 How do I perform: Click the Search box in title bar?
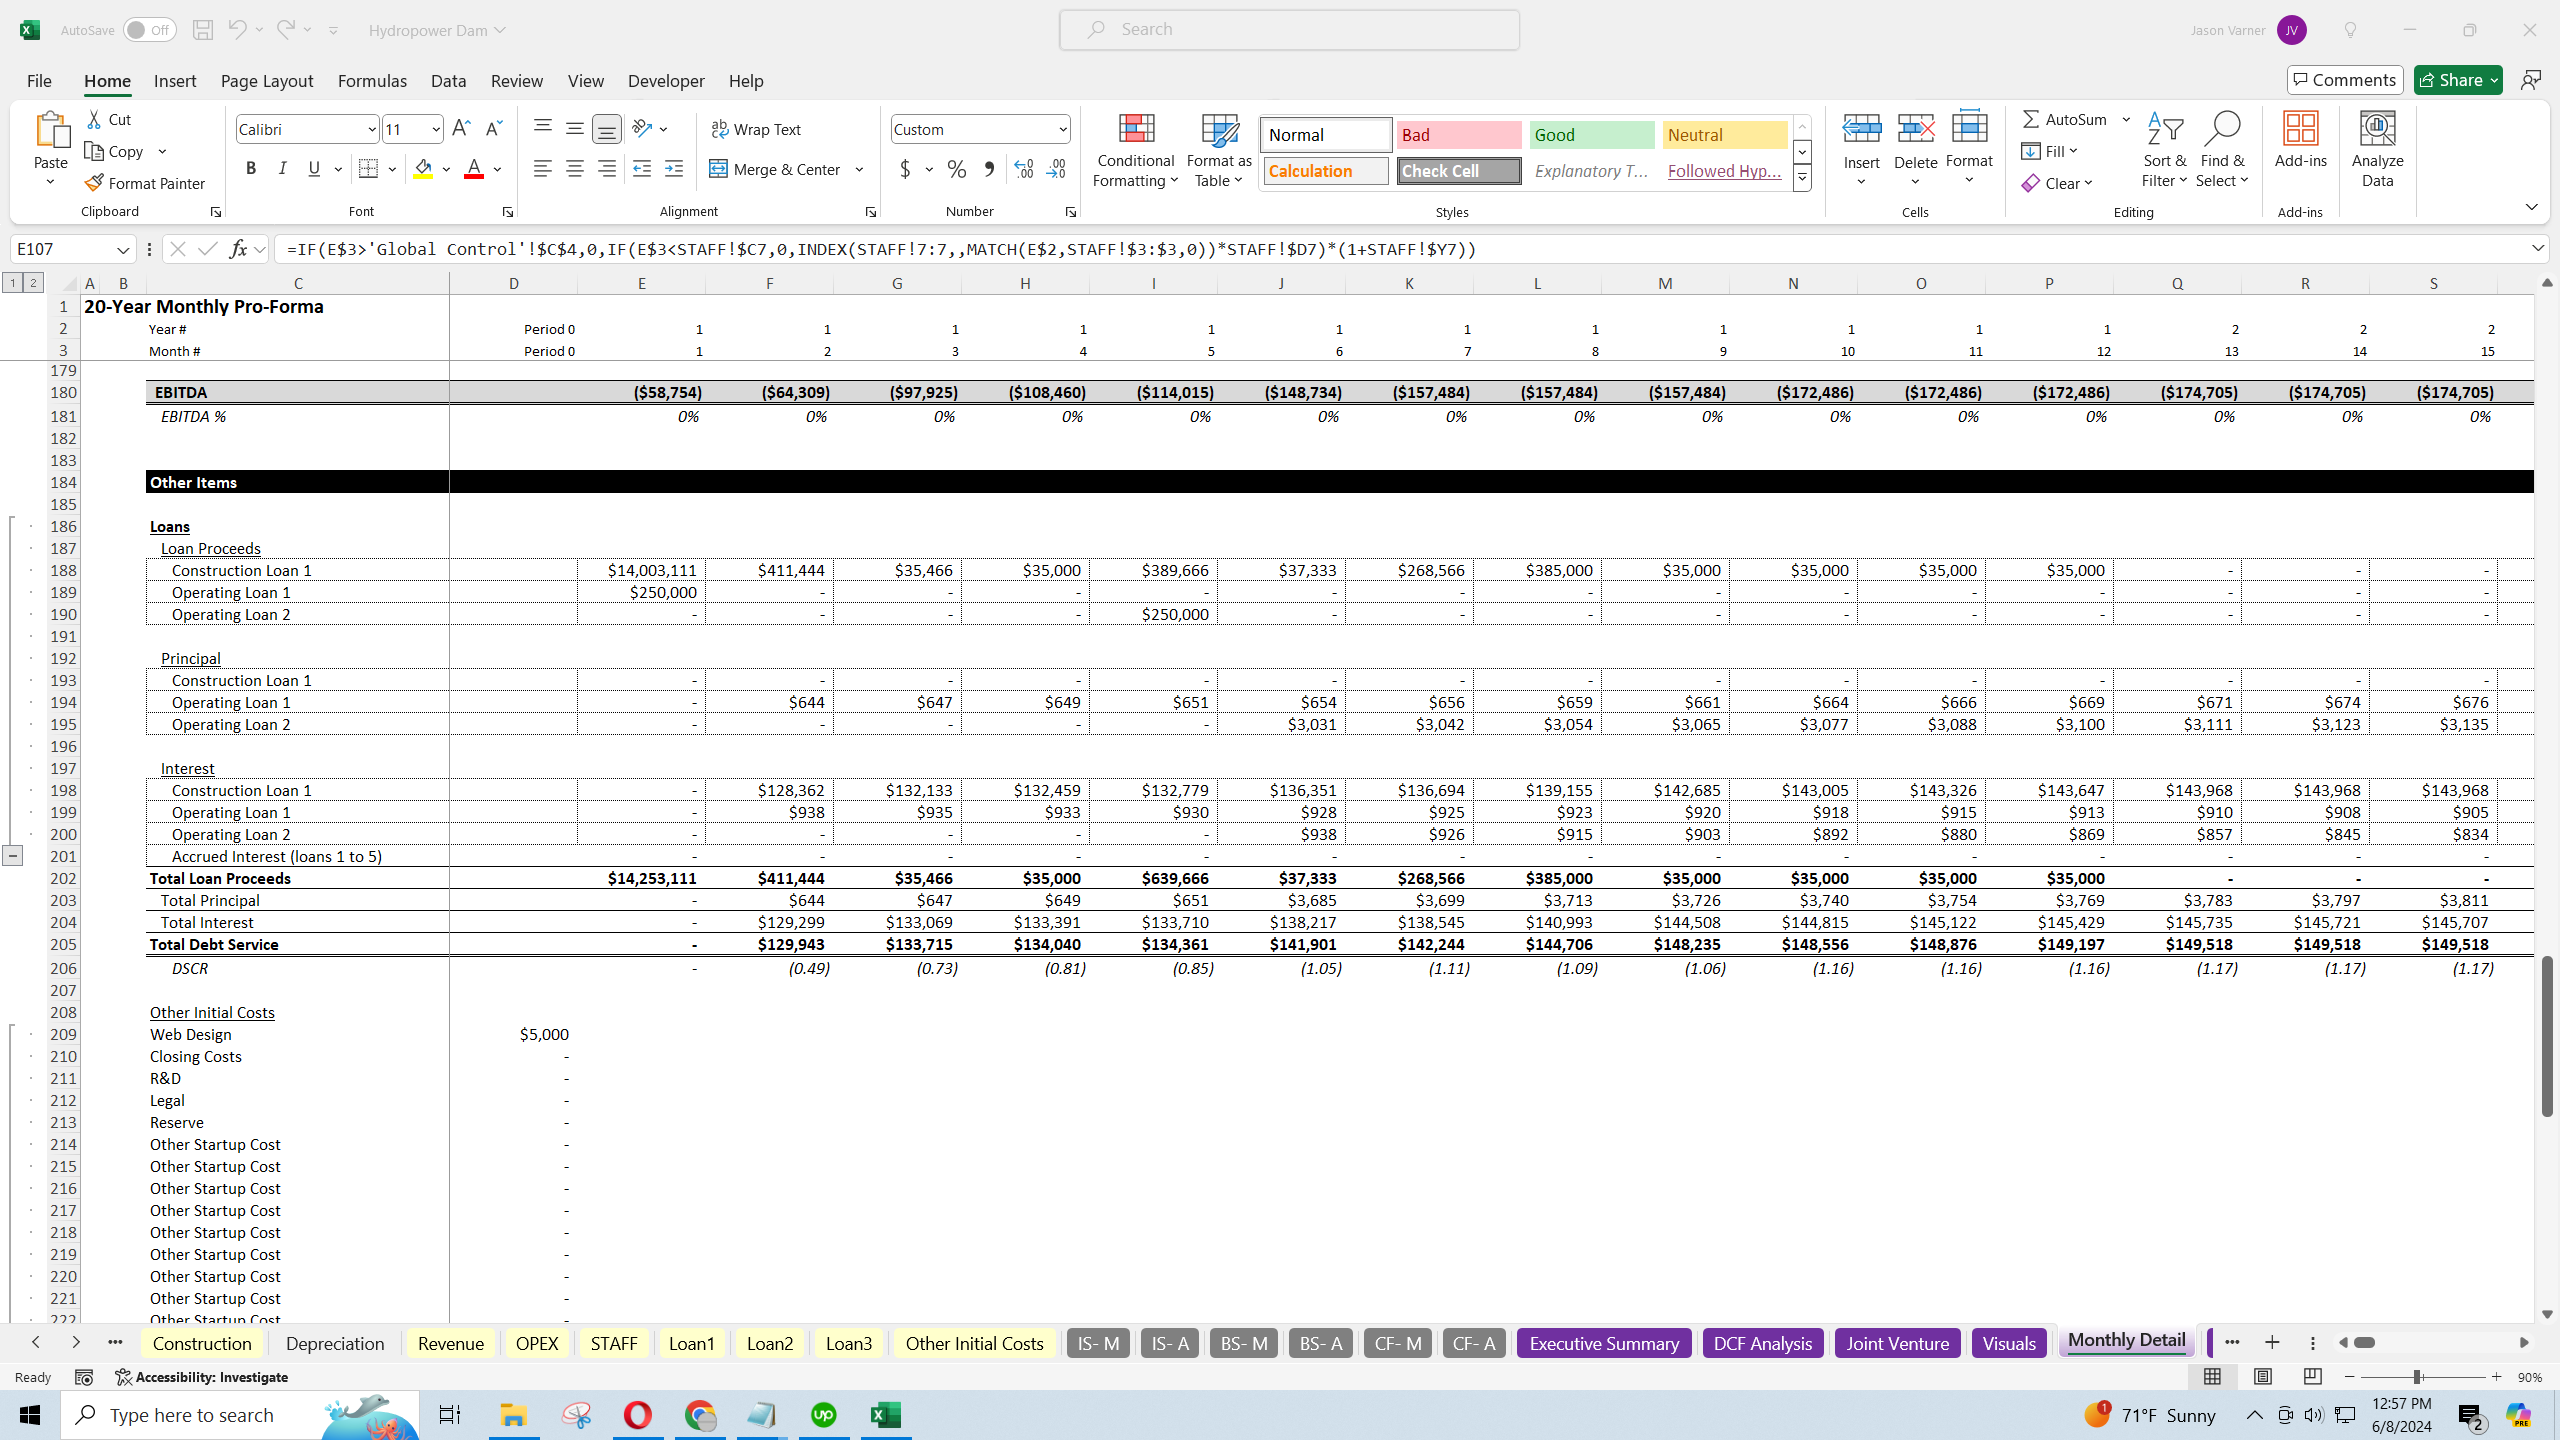tap(1289, 30)
